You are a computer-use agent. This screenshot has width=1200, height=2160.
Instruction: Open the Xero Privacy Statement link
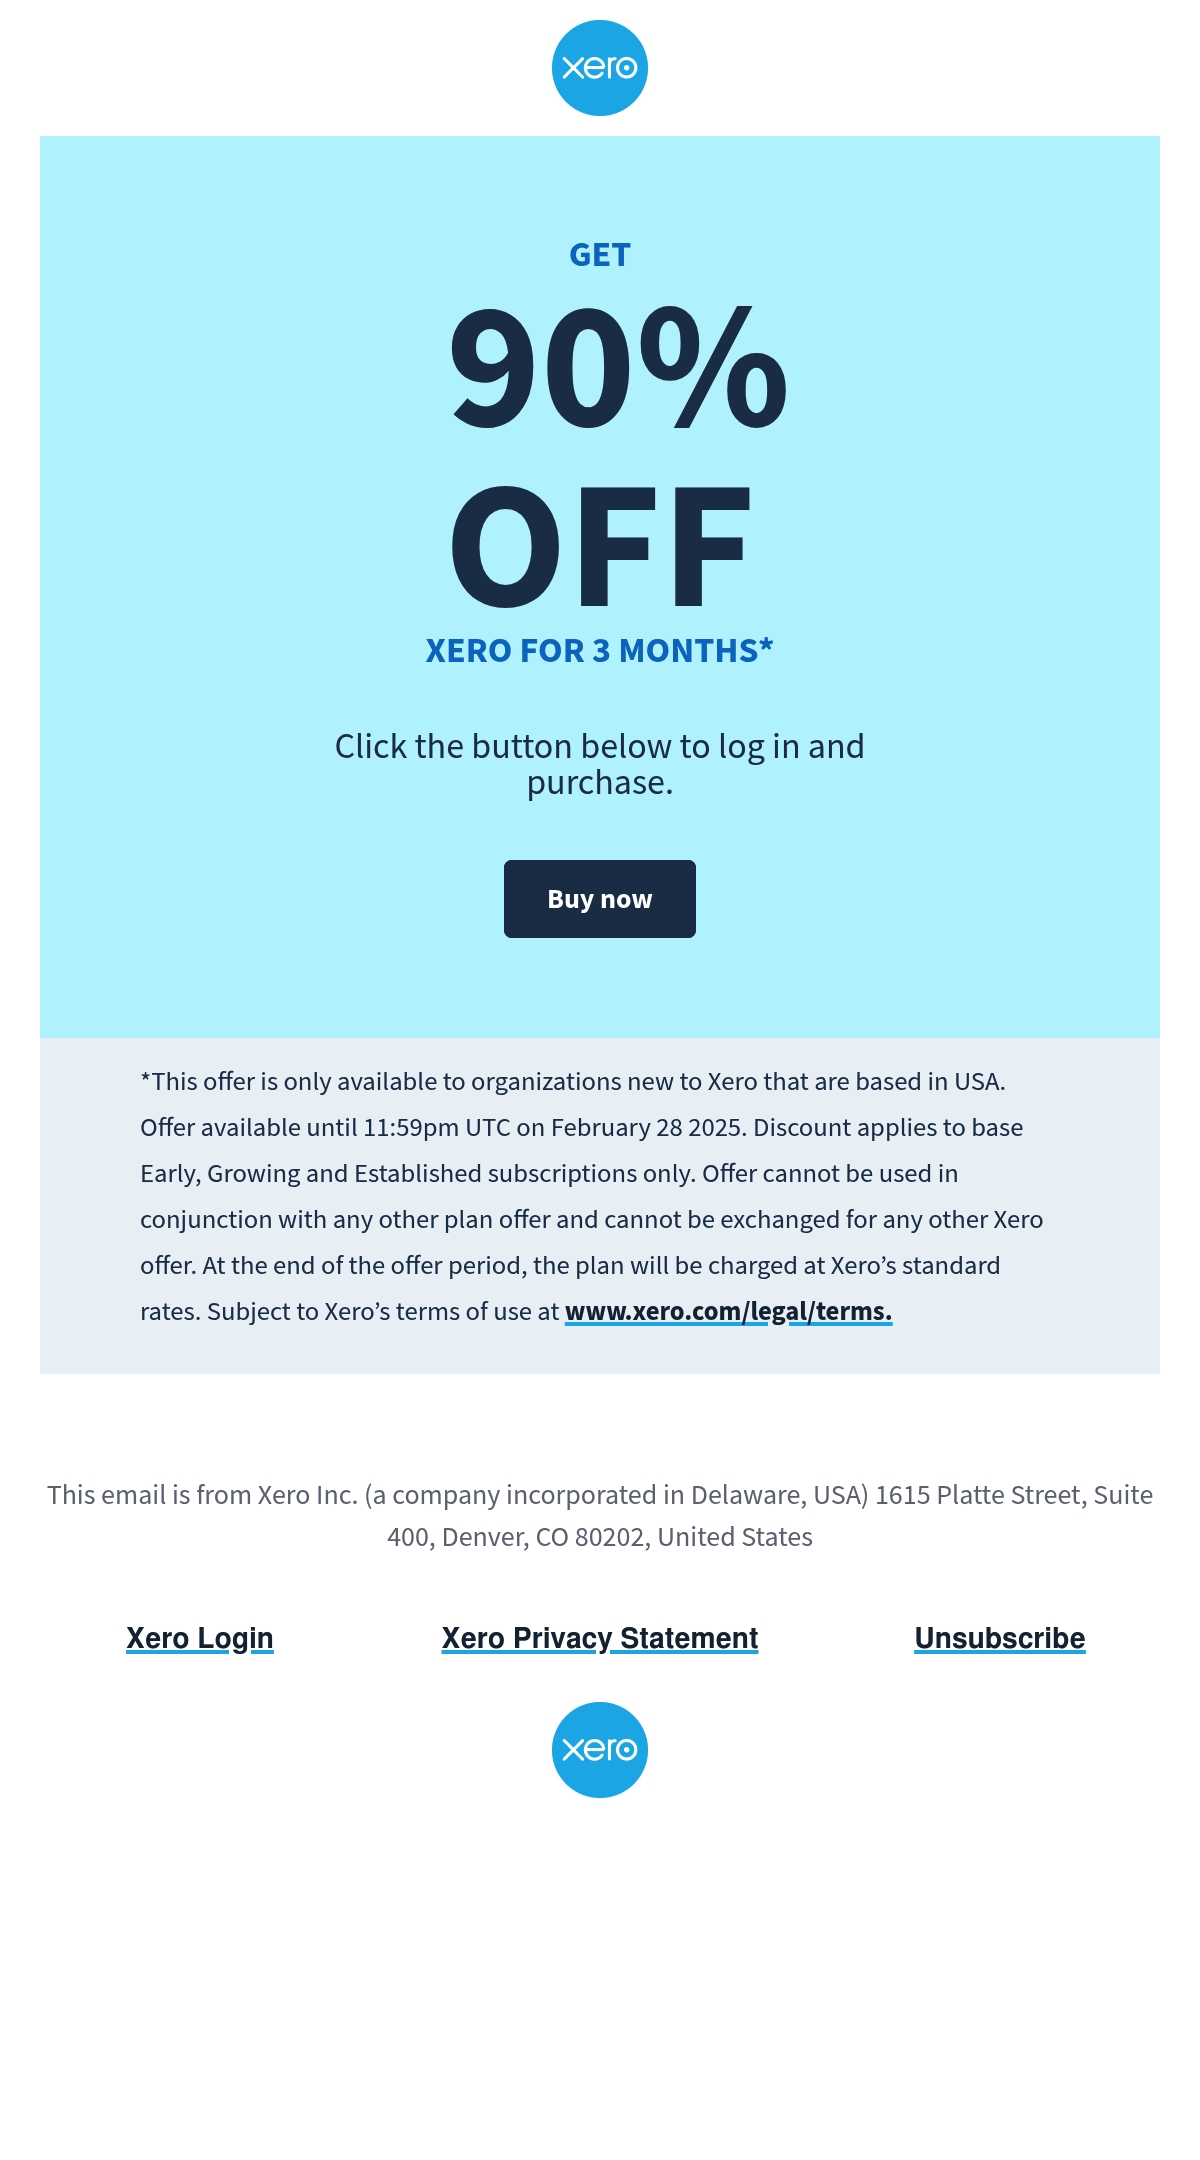600,1638
